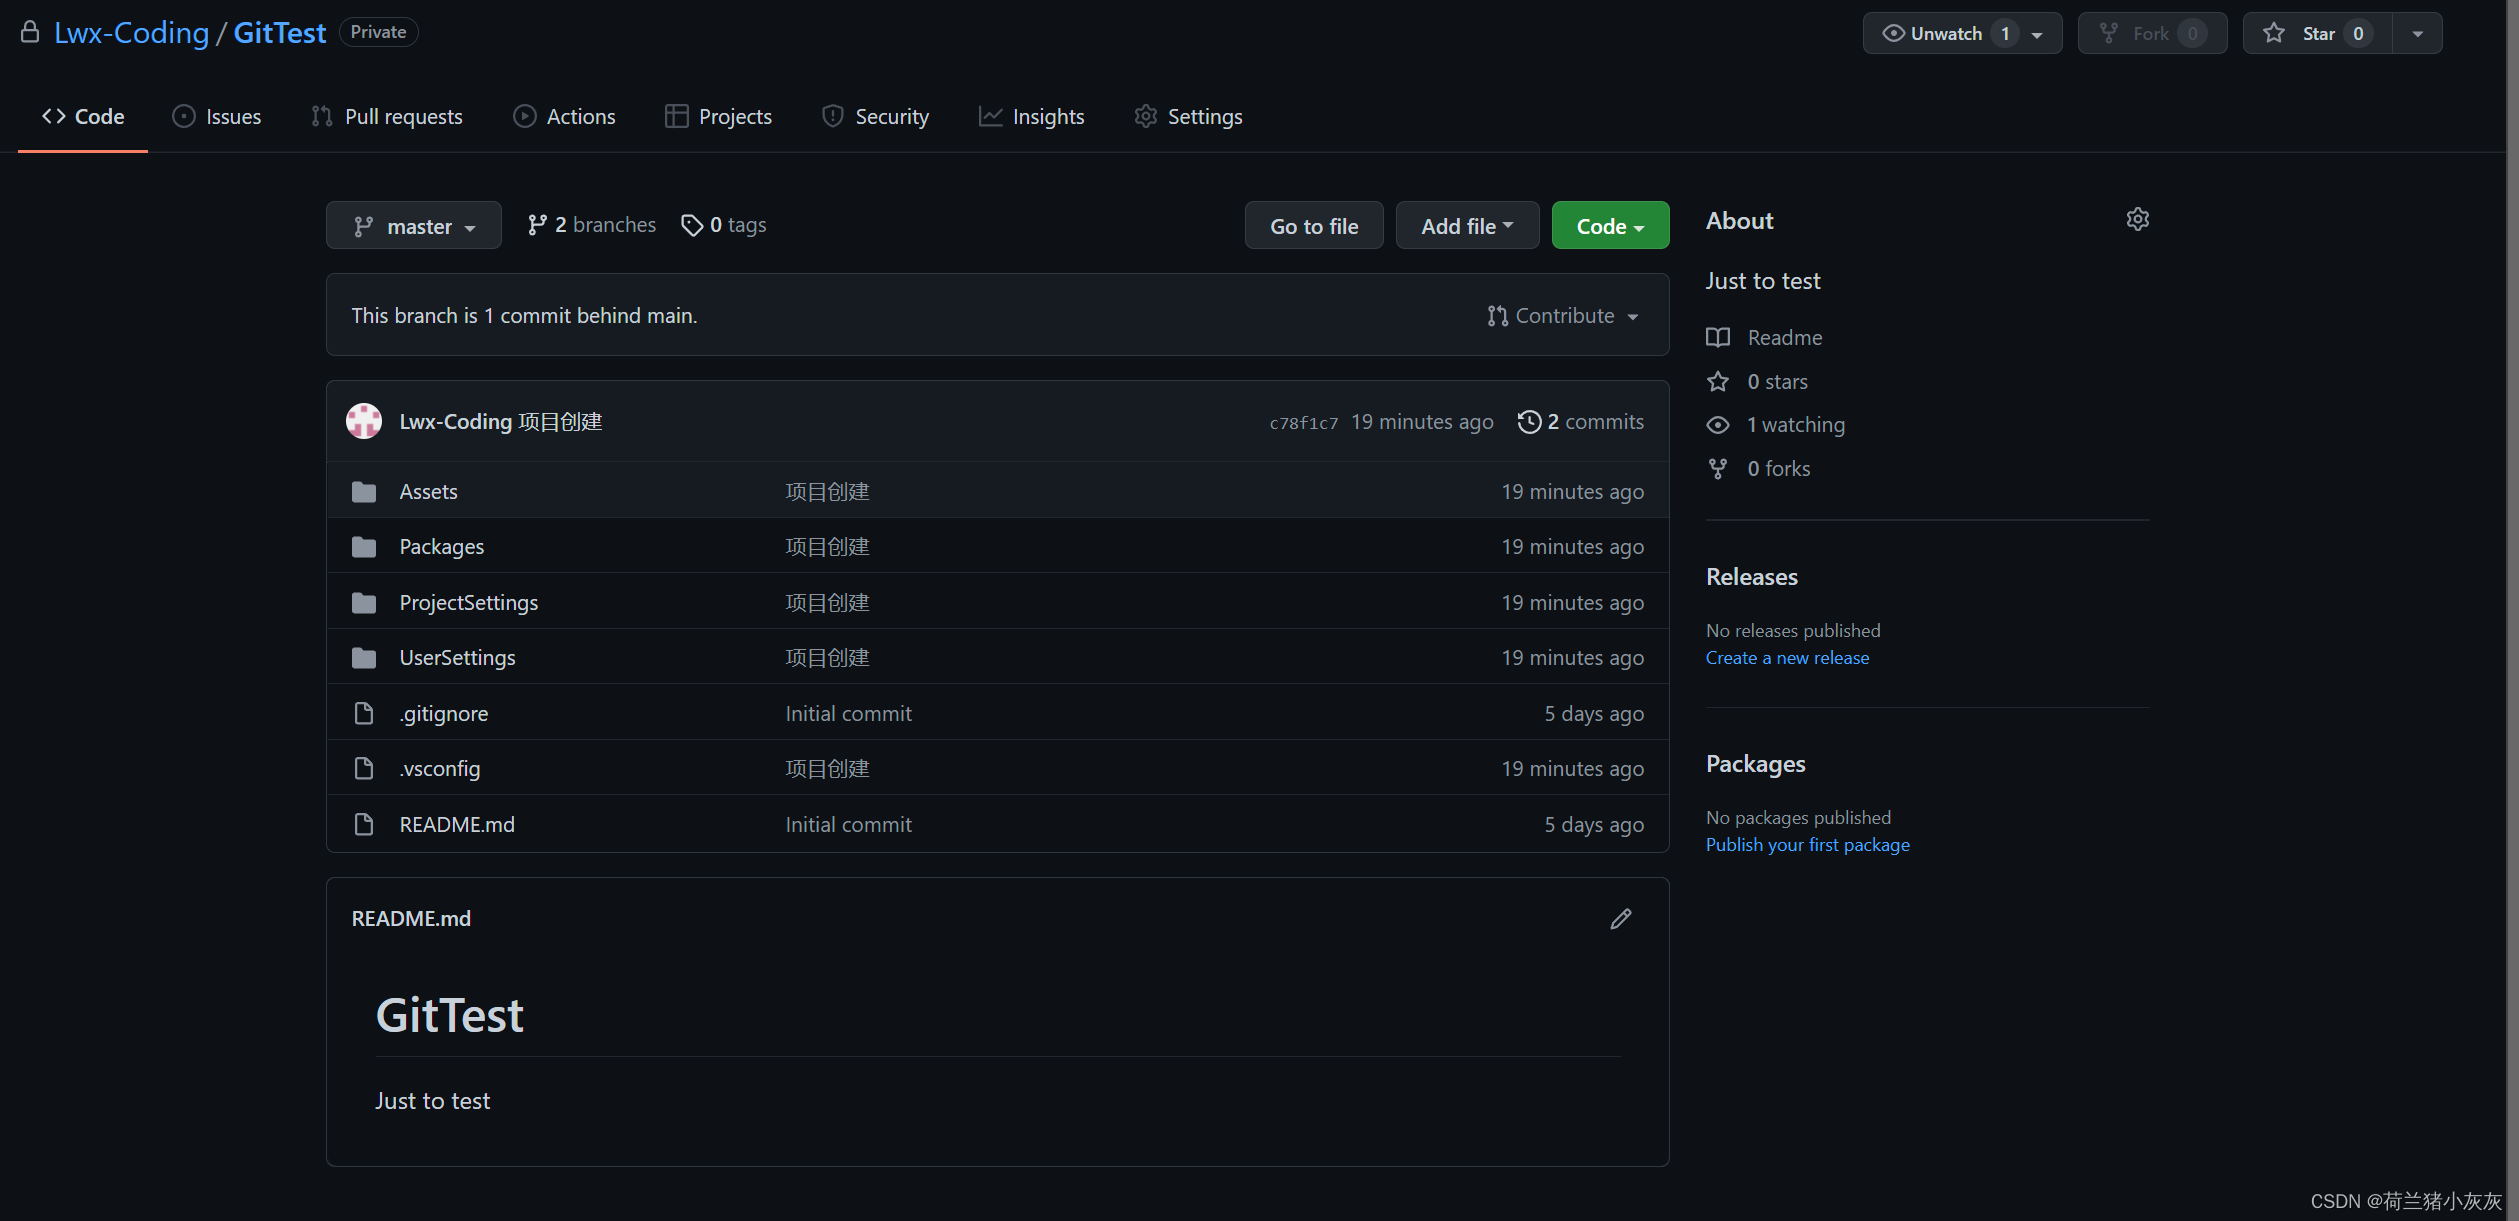This screenshot has width=2519, height=1221.
Task: Click the Lwx-Coding author name in commit bar
Action: point(455,421)
